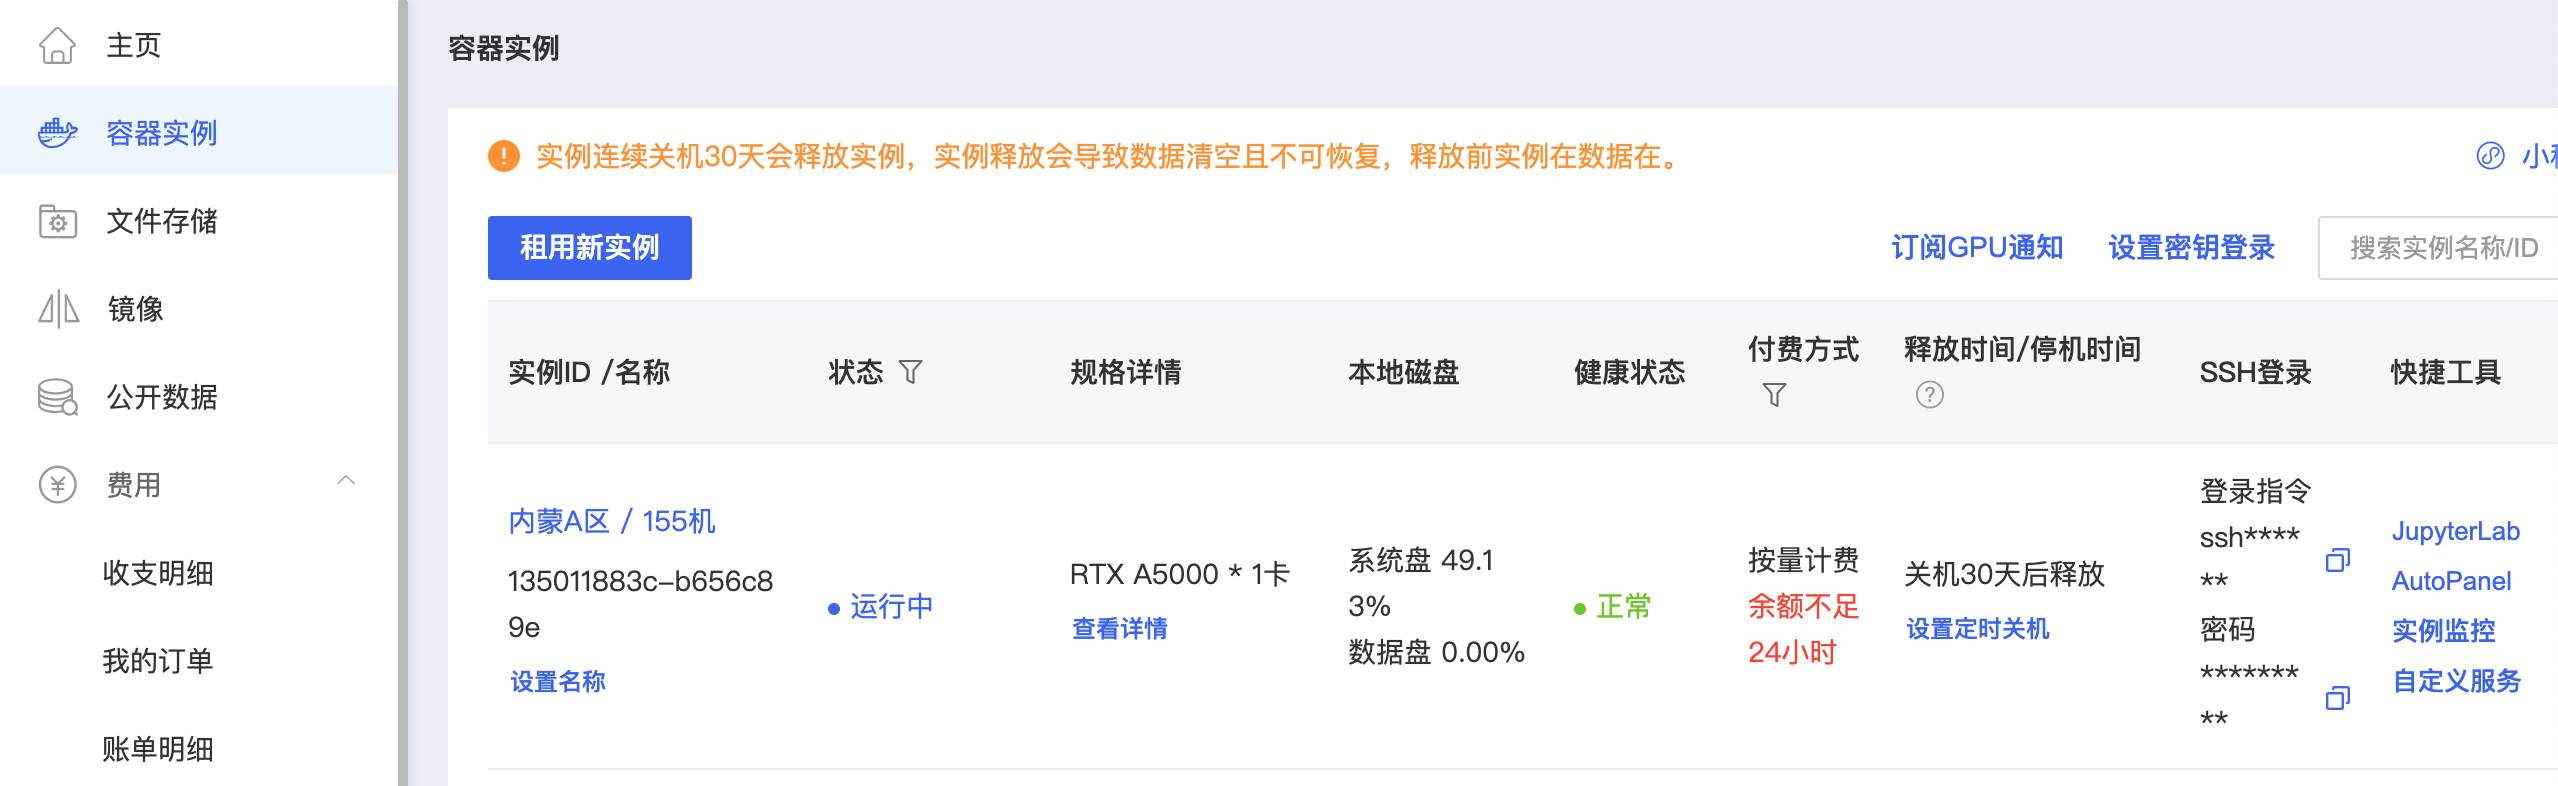Open the 主页 home page in sidebar
The height and width of the screenshot is (786, 2558).
click(x=133, y=45)
